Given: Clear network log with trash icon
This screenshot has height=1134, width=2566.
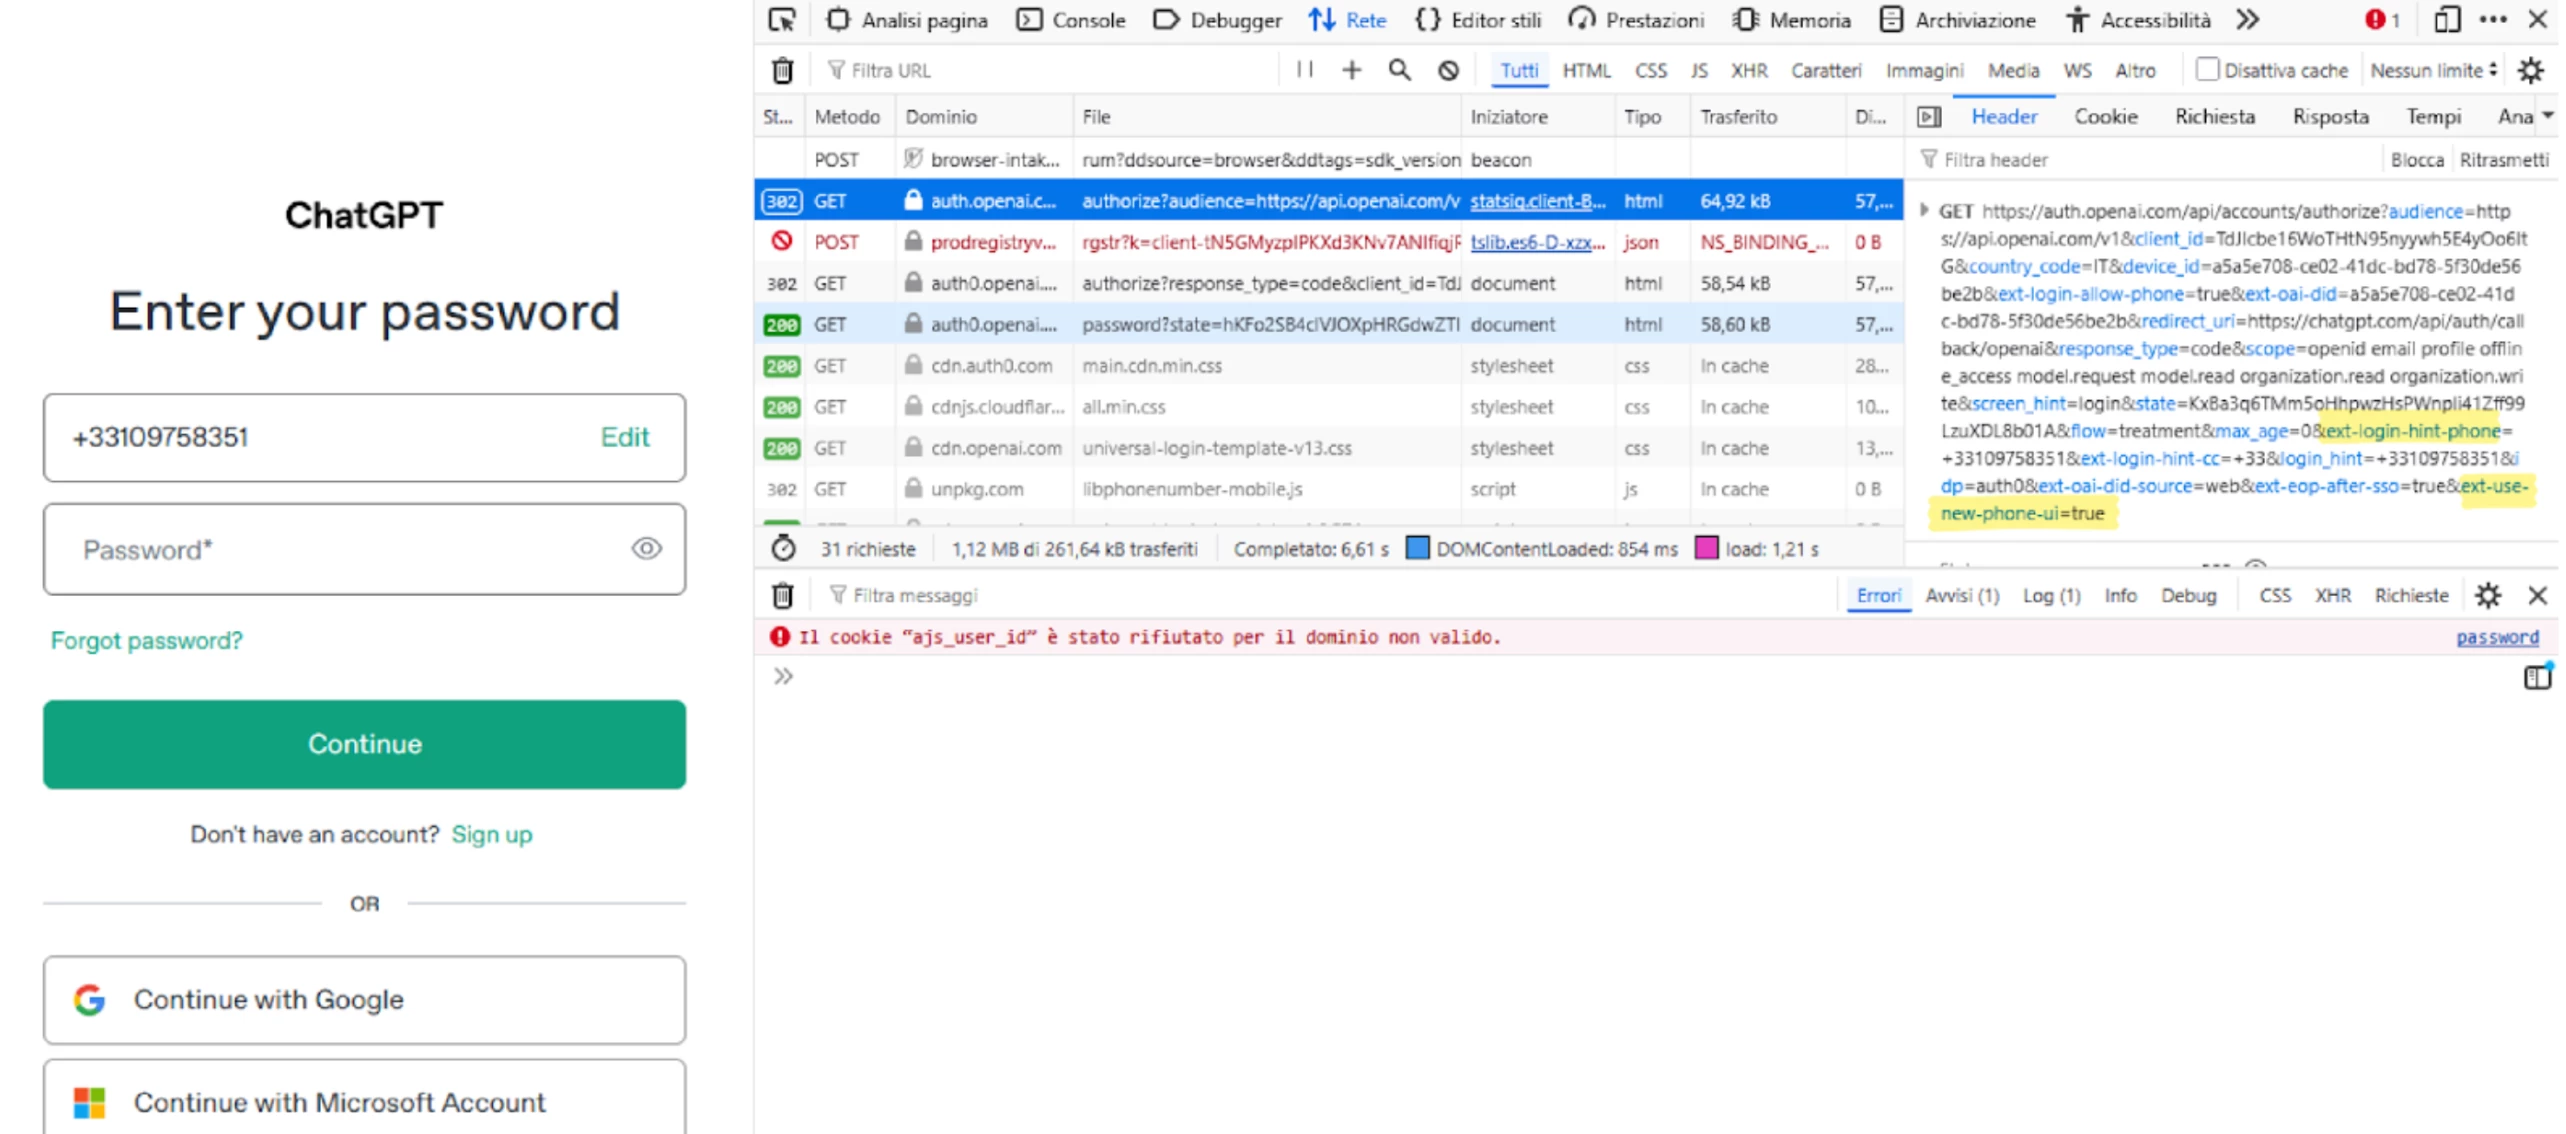Looking at the screenshot, I should click(x=783, y=71).
